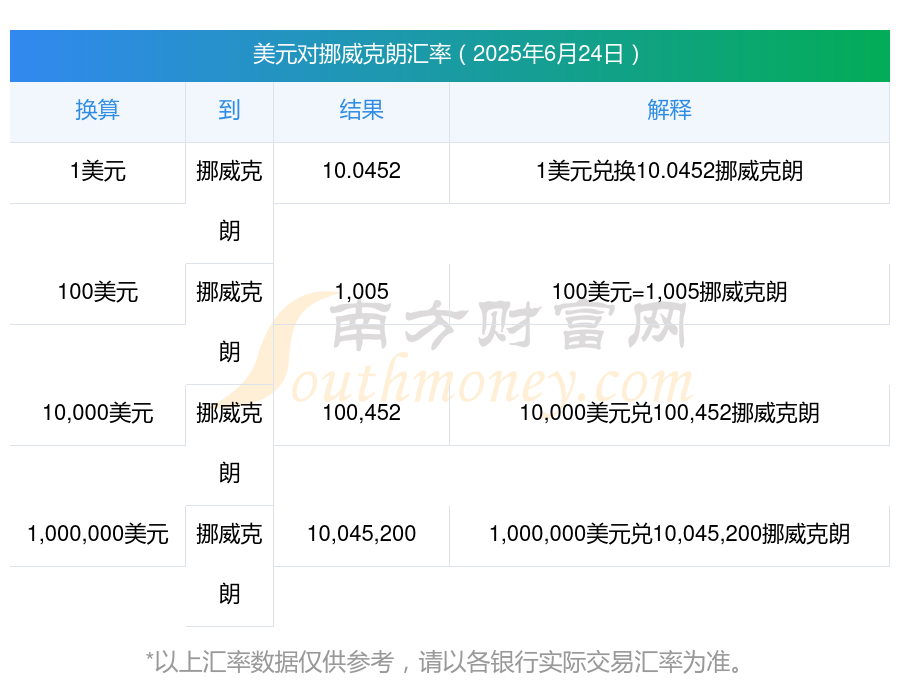
Task: Click the 100美元 cell
Action: point(98,292)
